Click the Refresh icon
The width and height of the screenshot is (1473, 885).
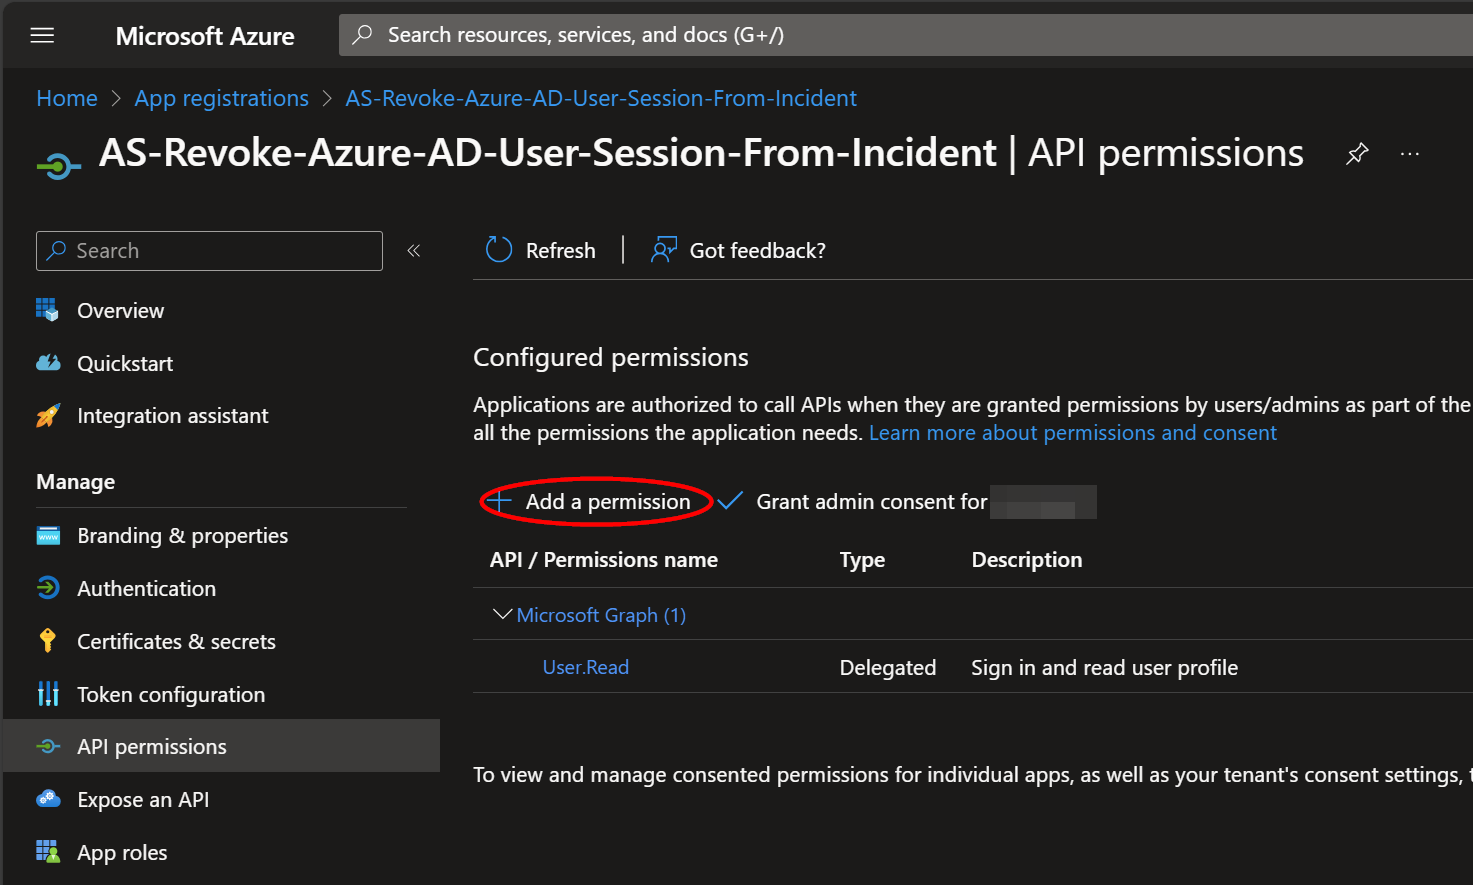(x=498, y=250)
